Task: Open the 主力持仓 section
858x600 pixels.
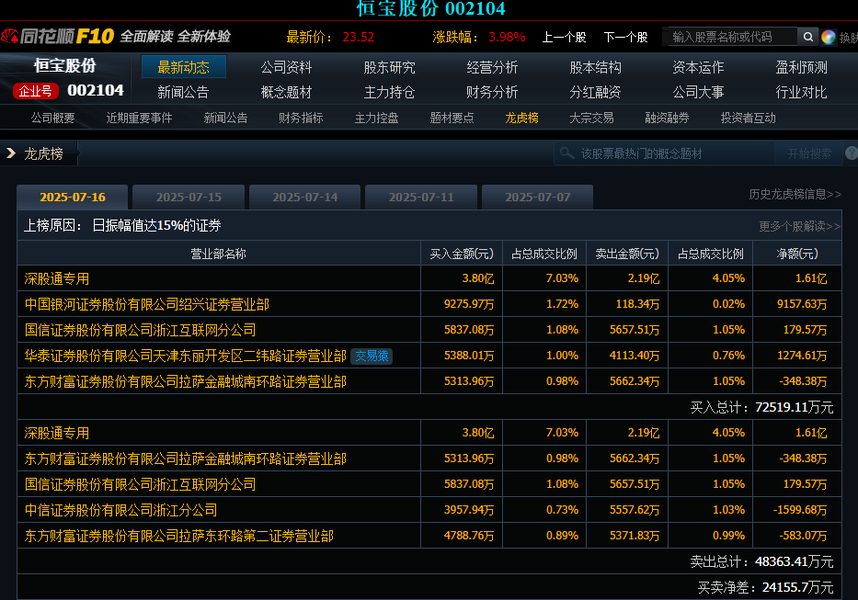Action: (390, 92)
